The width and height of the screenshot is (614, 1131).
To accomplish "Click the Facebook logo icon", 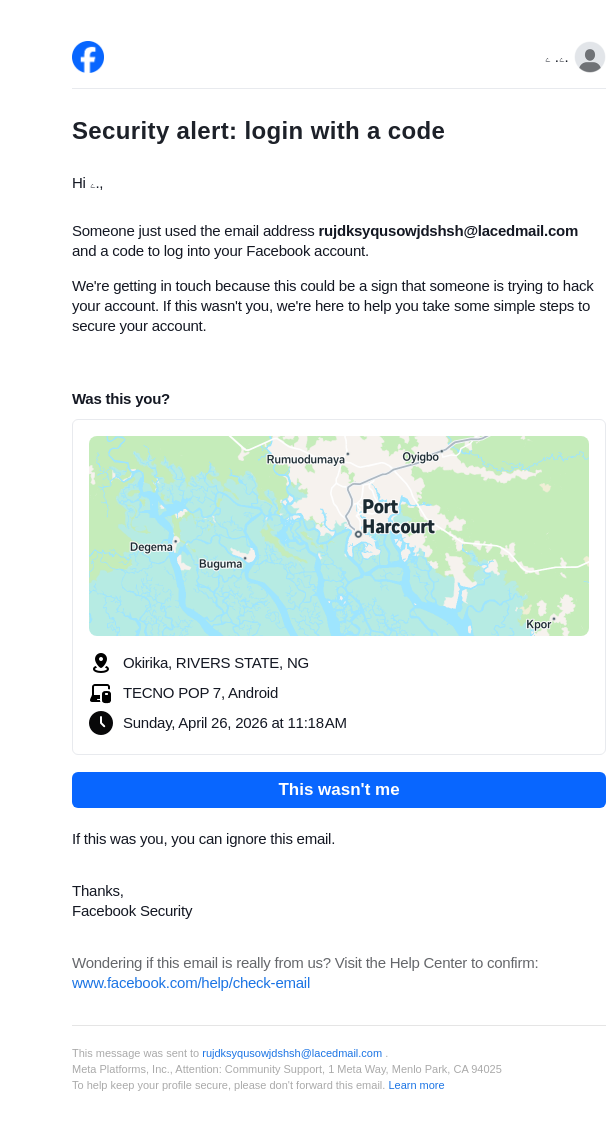I will click(x=88, y=57).
